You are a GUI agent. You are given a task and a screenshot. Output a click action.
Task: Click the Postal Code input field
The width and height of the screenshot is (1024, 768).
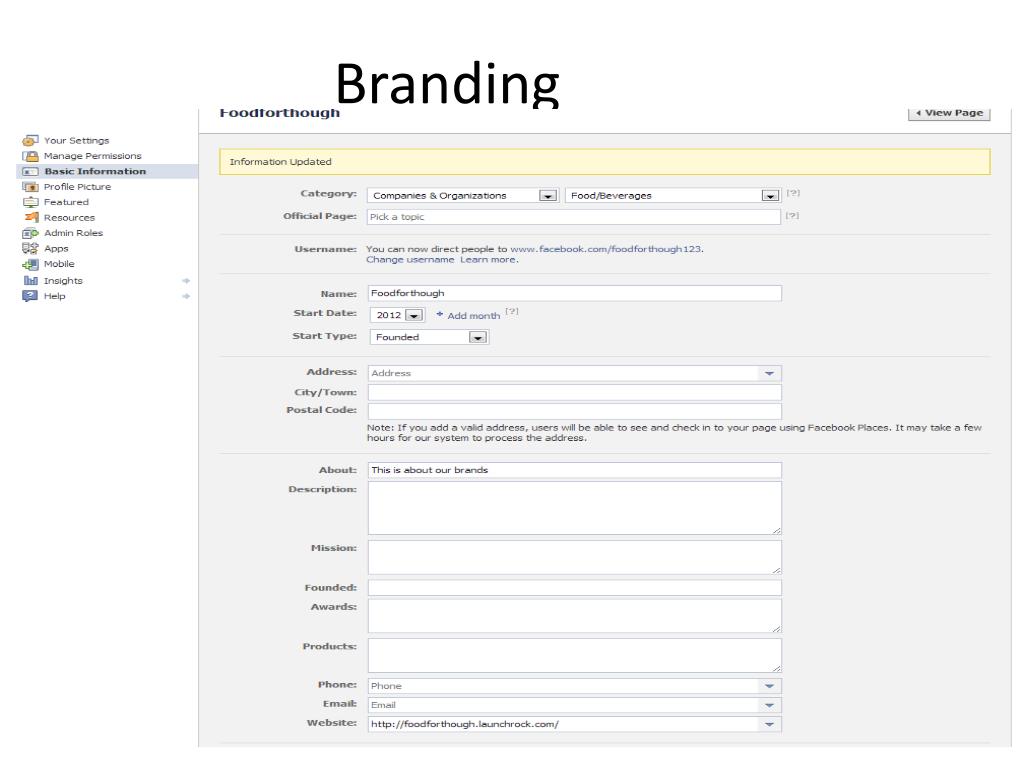tap(575, 411)
